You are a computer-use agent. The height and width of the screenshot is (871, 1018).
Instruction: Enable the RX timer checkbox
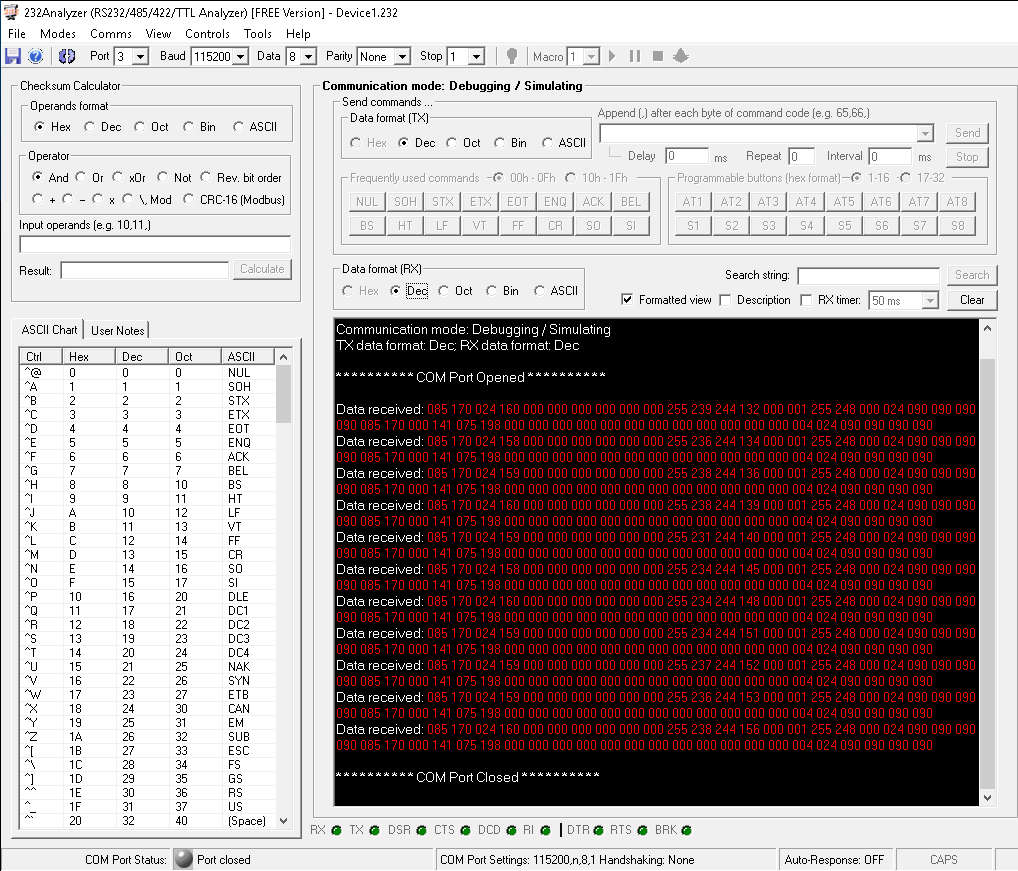(x=806, y=299)
